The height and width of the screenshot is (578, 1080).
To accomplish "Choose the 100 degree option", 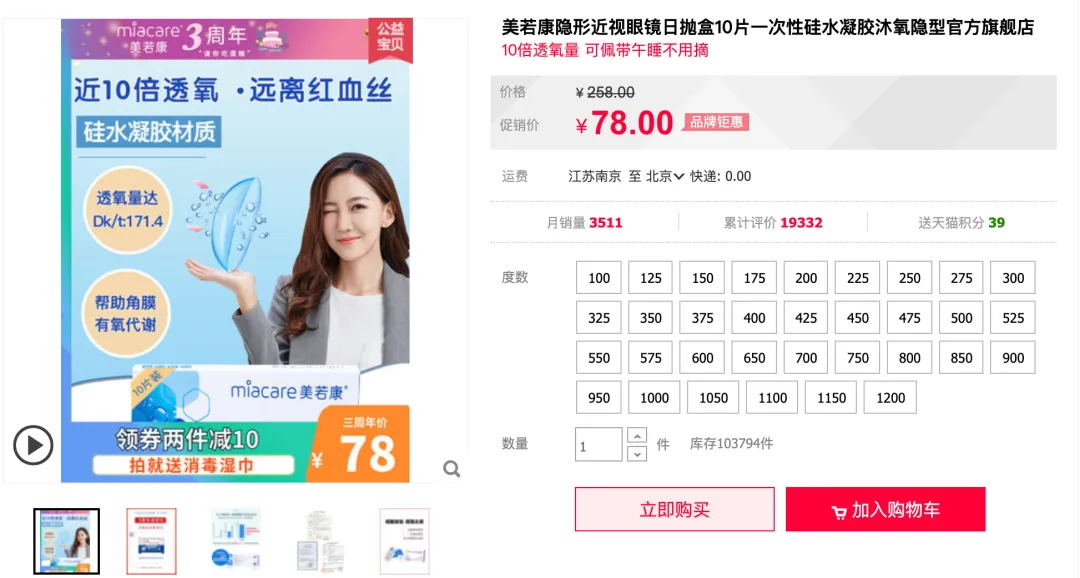I will [x=599, y=278].
